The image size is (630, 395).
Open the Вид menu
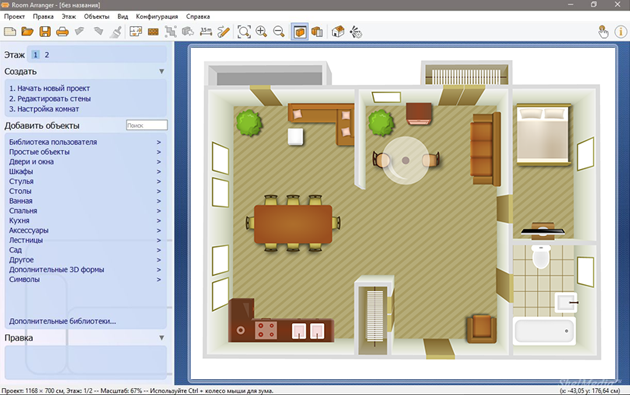[123, 16]
